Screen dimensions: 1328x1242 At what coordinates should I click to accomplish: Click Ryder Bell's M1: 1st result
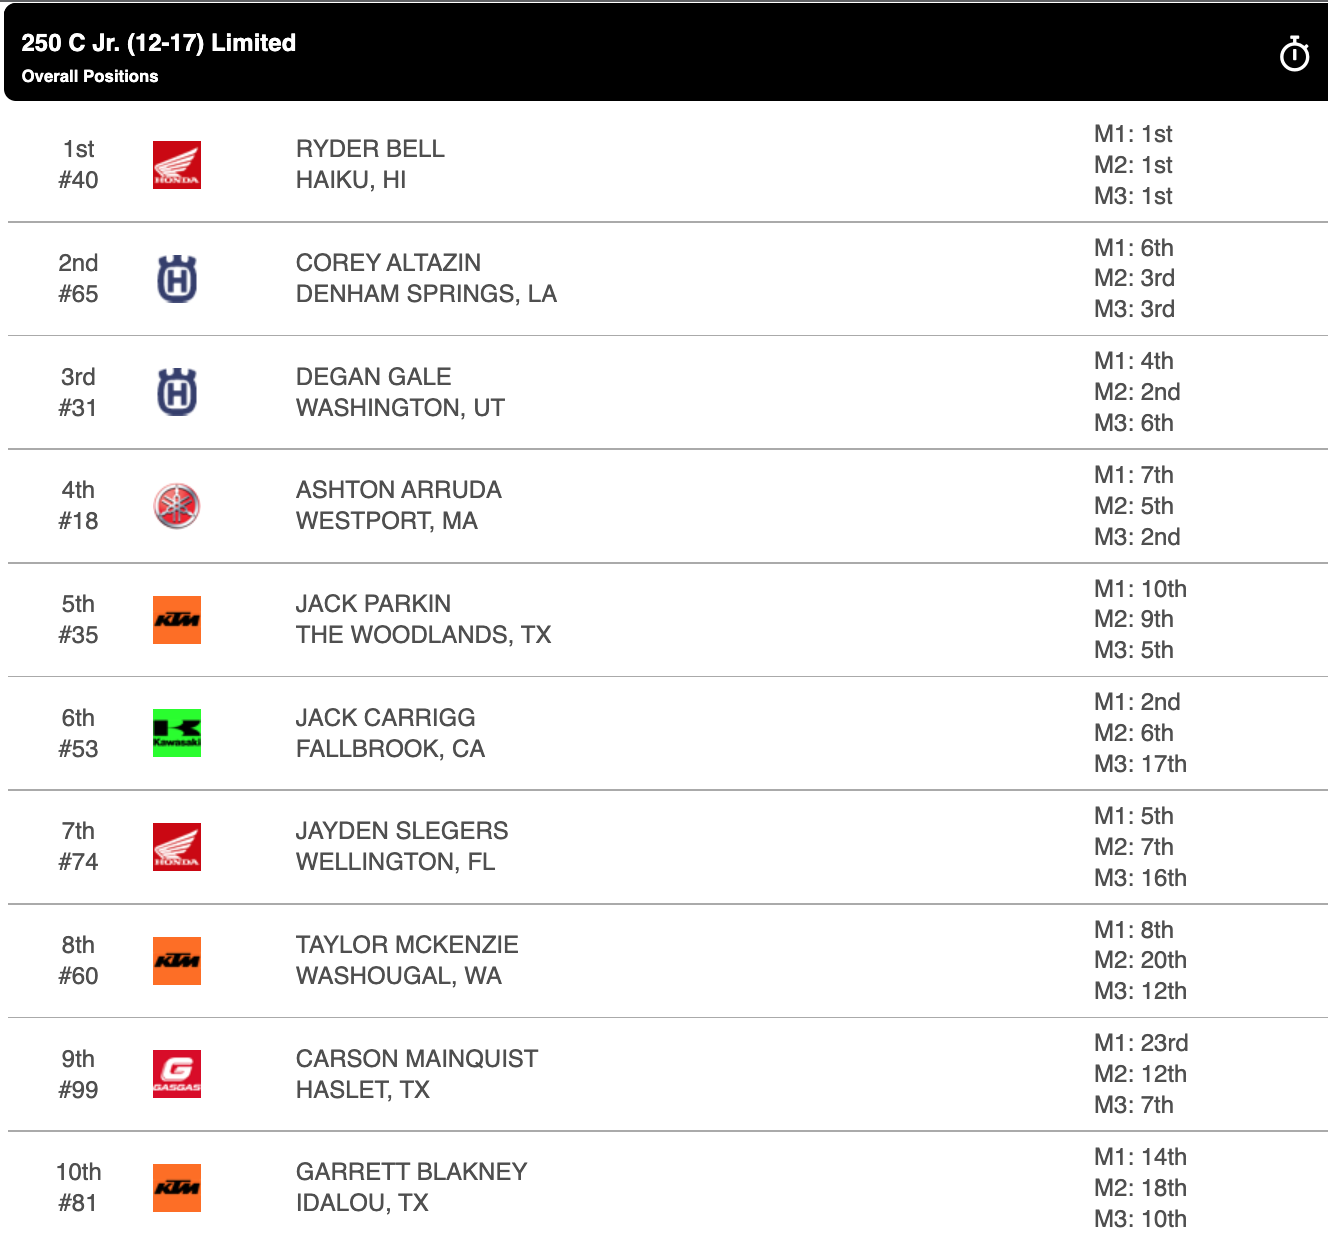click(1133, 134)
